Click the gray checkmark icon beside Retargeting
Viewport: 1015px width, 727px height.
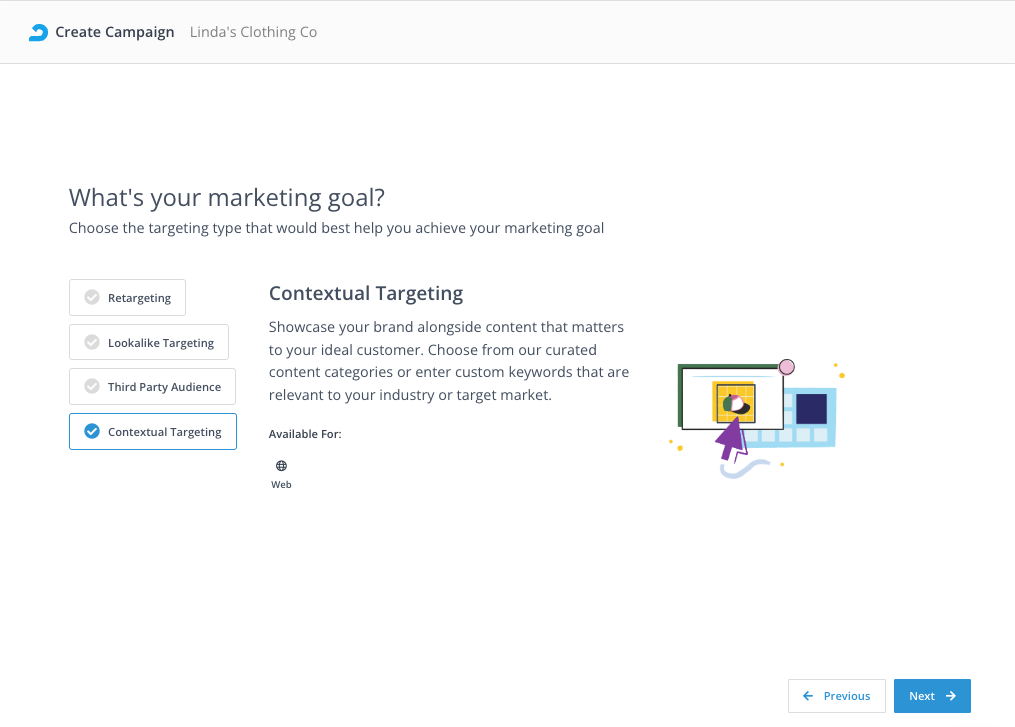point(92,297)
